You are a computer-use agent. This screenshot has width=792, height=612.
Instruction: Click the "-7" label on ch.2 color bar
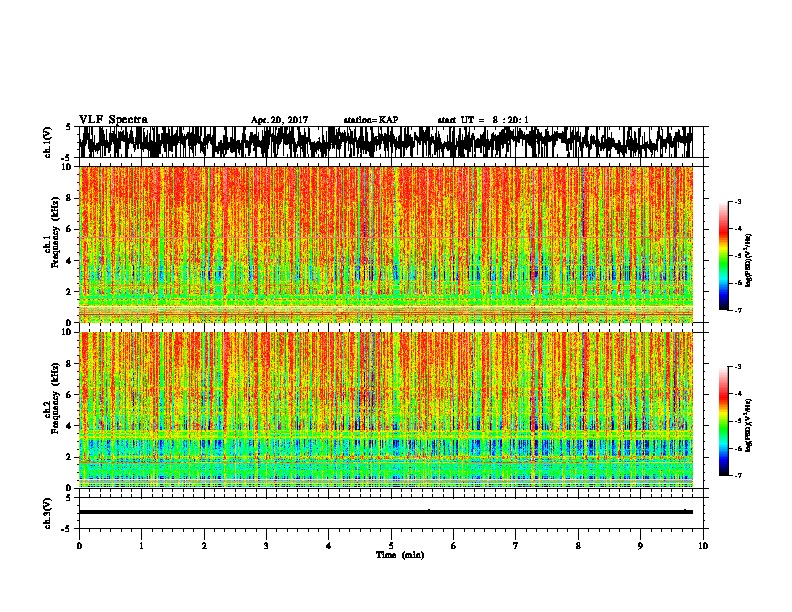tap(737, 476)
